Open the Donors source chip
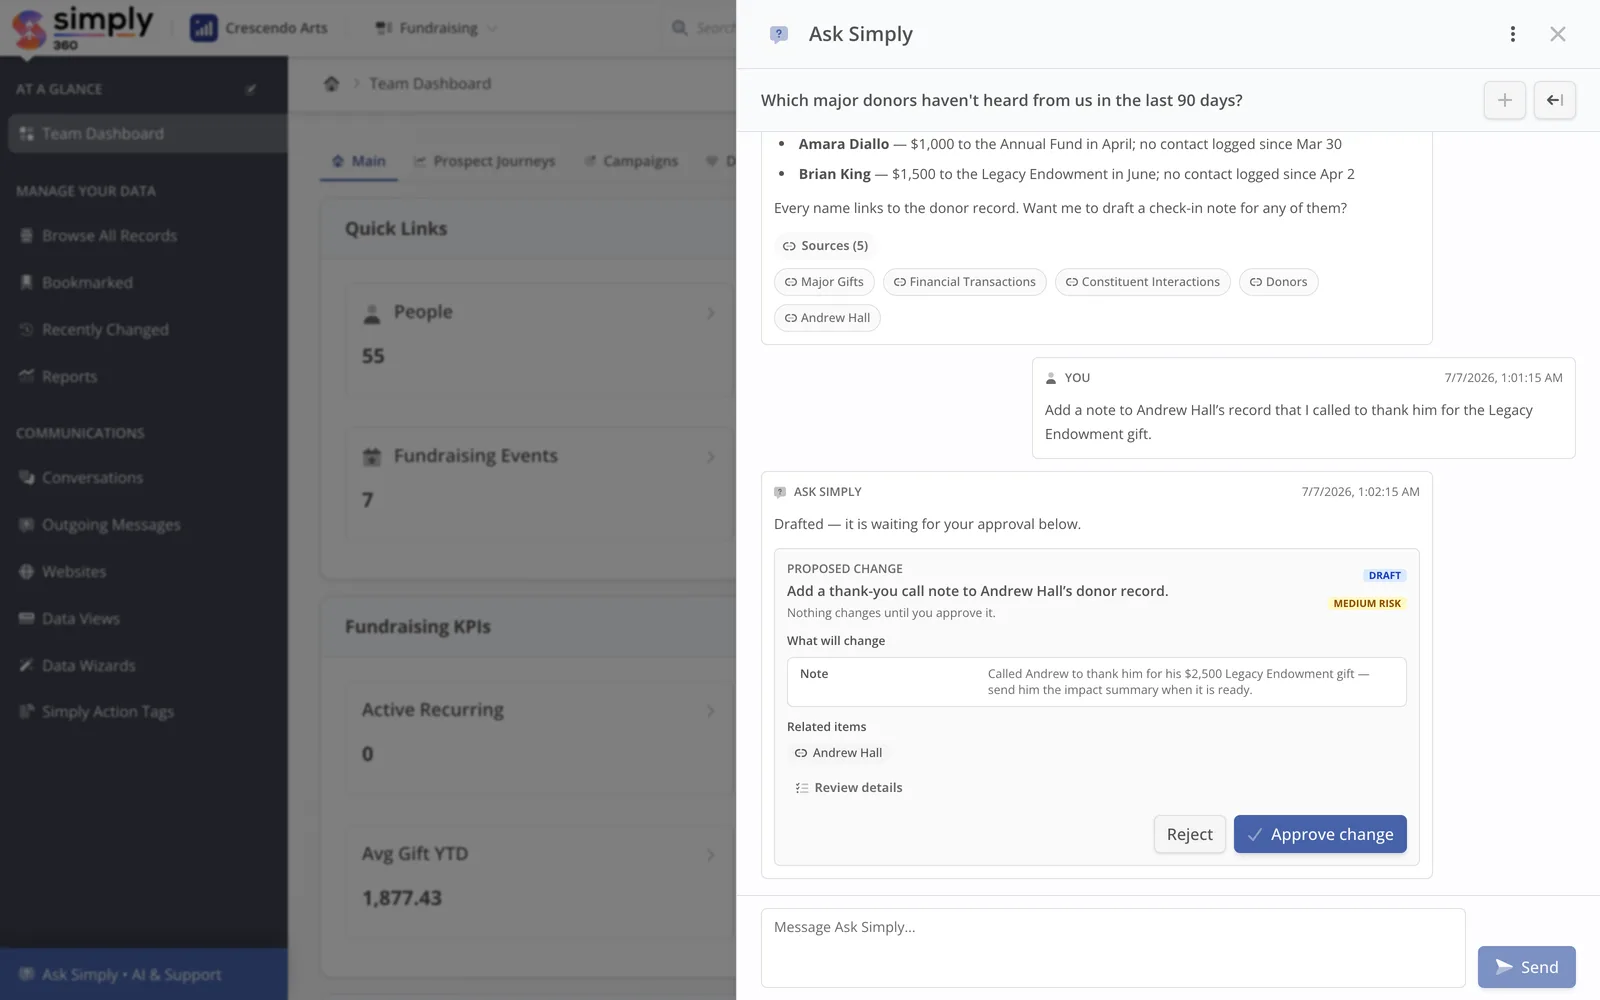Viewport: 1600px width, 1000px height. pos(1278,282)
